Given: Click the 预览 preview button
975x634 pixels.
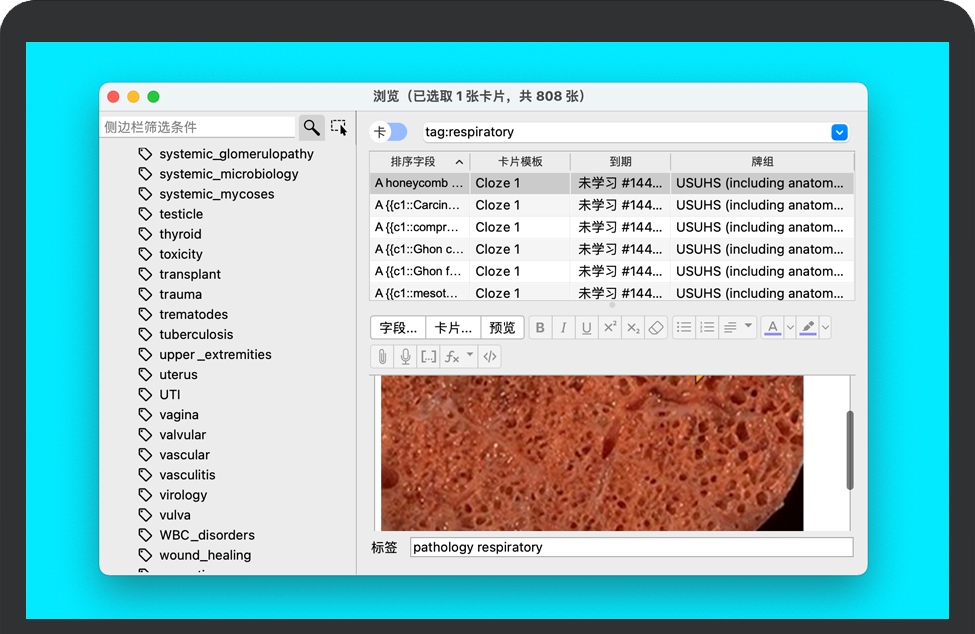Looking at the screenshot, I should 502,328.
